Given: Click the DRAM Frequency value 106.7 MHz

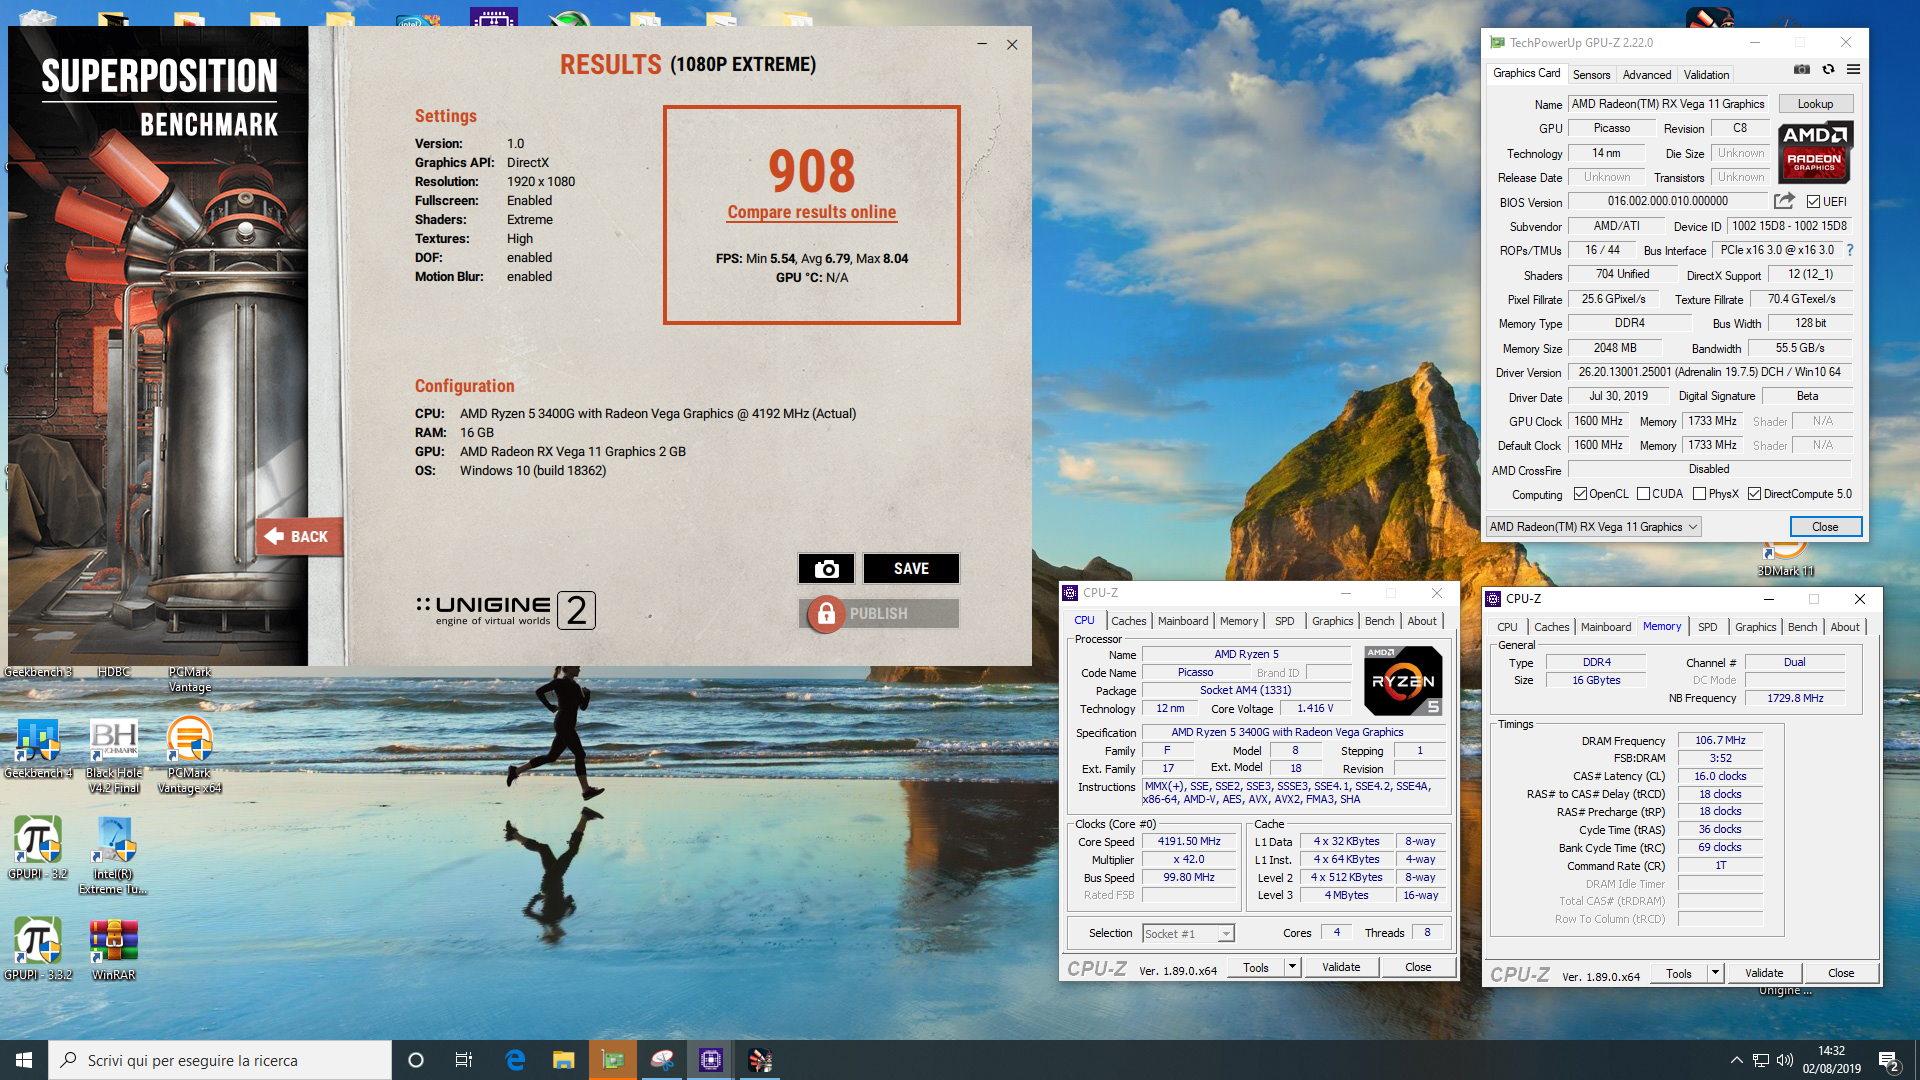Looking at the screenshot, I should coord(1720,741).
